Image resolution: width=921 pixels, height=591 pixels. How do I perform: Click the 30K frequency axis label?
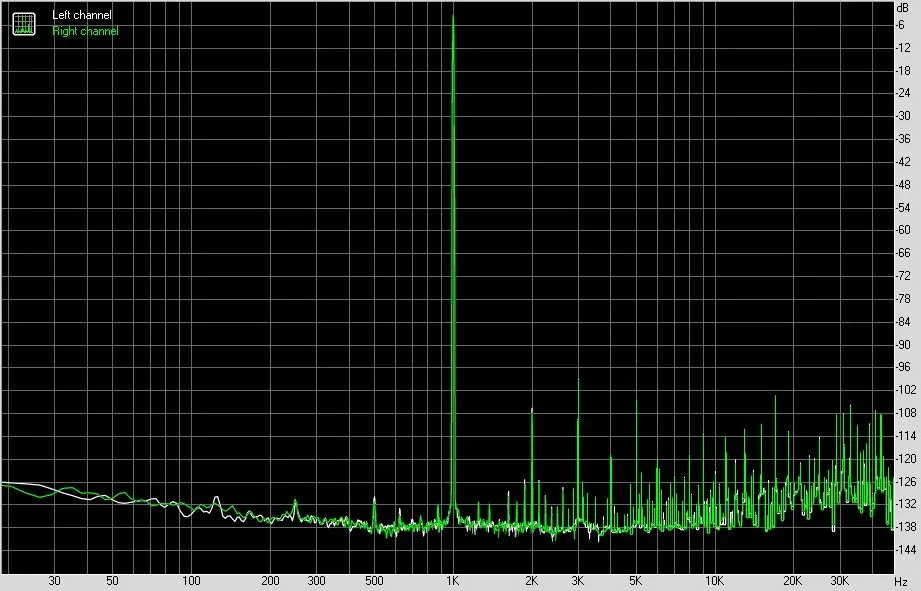pyautogui.click(x=839, y=581)
